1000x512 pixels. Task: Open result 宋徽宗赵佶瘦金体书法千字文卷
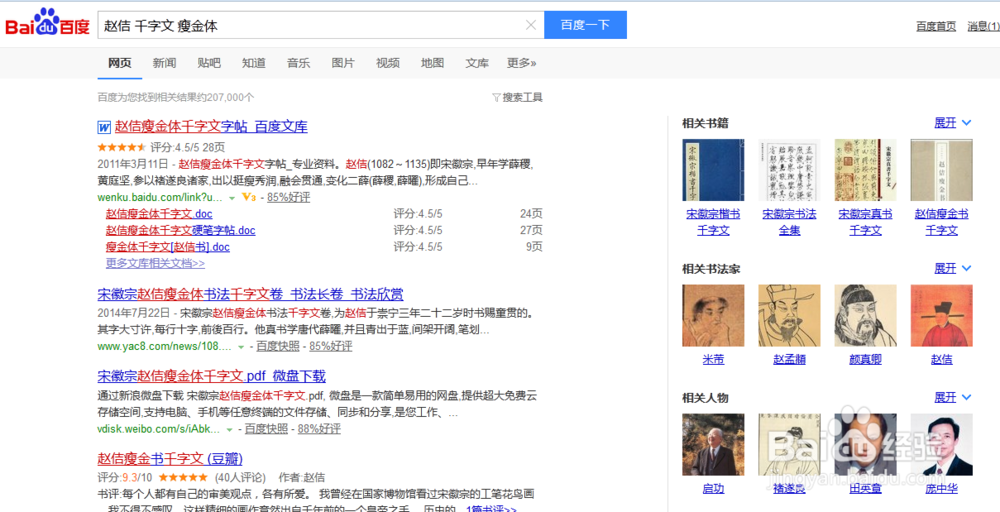250,295
